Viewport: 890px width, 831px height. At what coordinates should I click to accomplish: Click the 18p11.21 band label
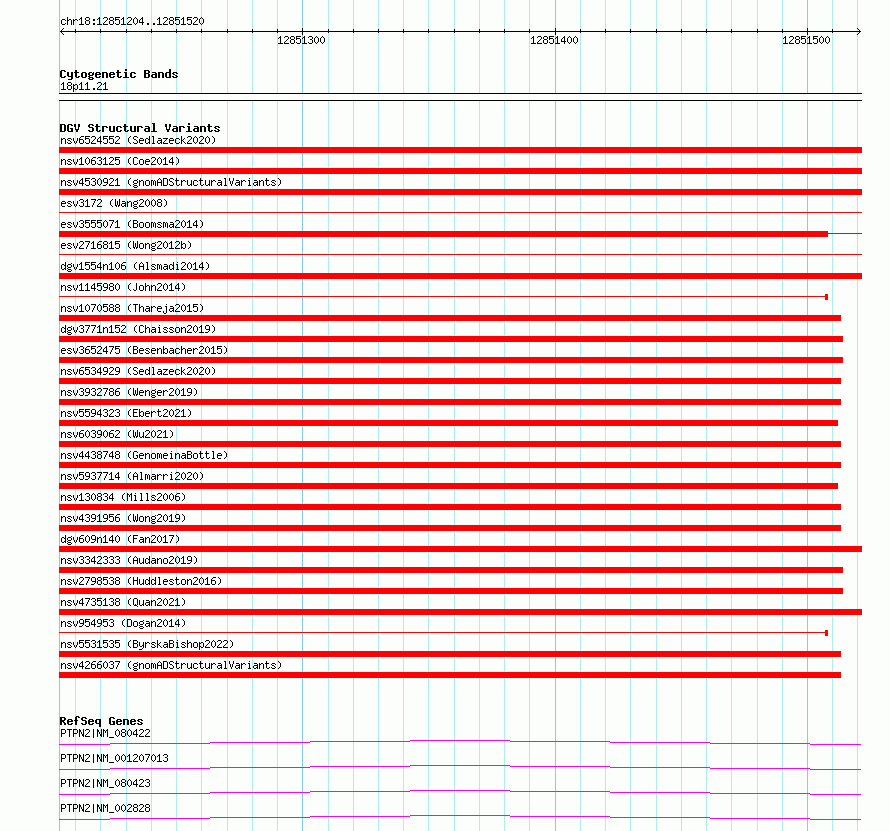pyautogui.click(x=84, y=86)
